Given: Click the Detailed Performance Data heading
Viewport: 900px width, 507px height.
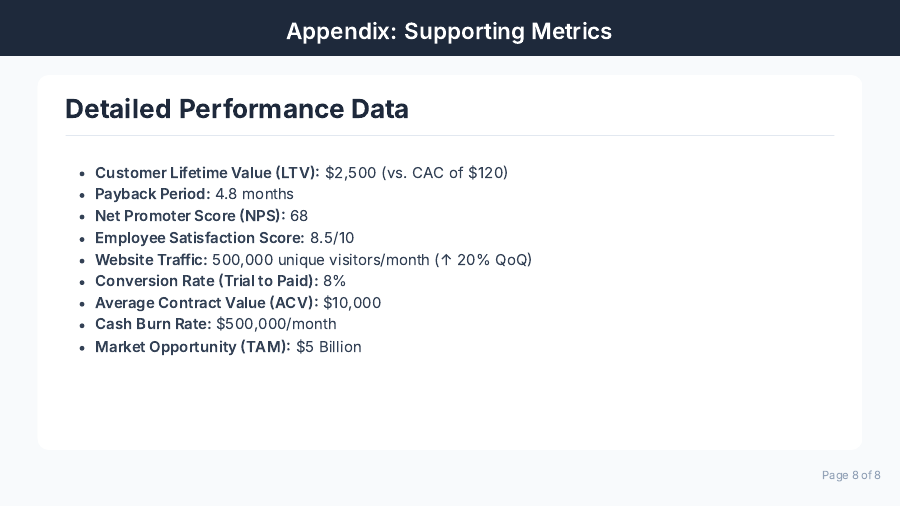Looking at the screenshot, I should click(x=237, y=109).
